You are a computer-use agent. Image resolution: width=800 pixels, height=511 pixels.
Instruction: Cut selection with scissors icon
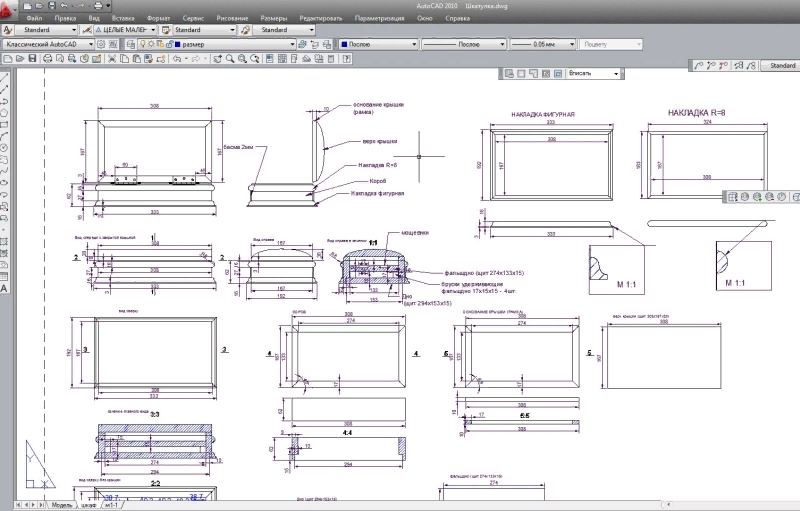(112, 59)
